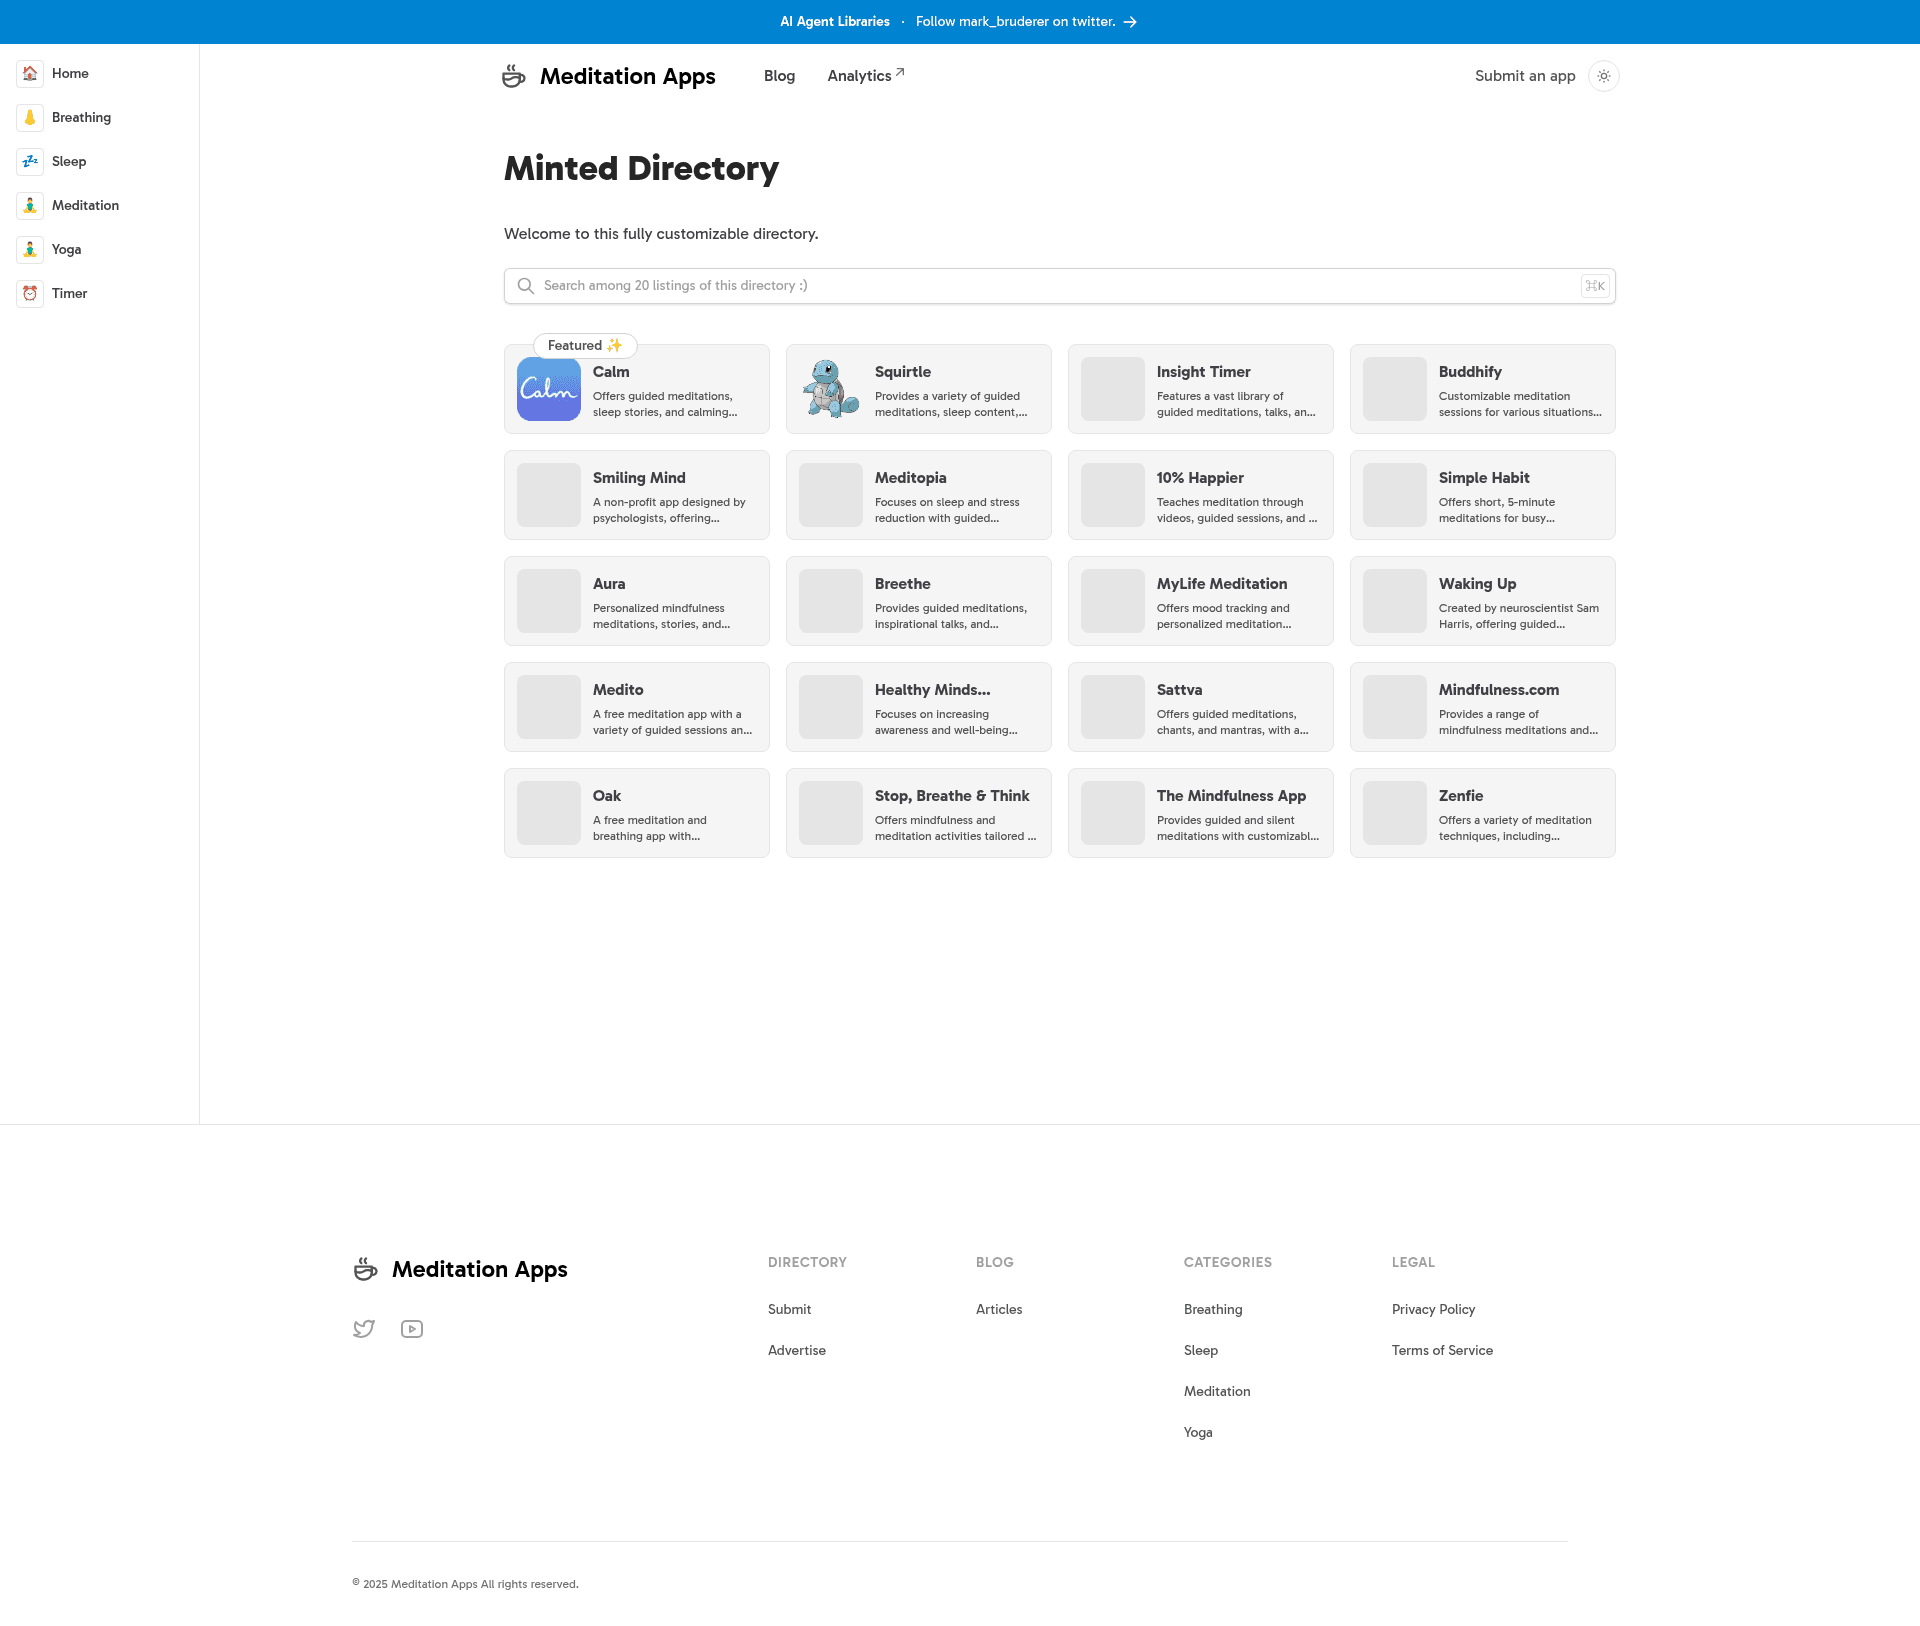Toggle the light/dark theme sun button
The image size is (1920, 1626).
(x=1604, y=76)
